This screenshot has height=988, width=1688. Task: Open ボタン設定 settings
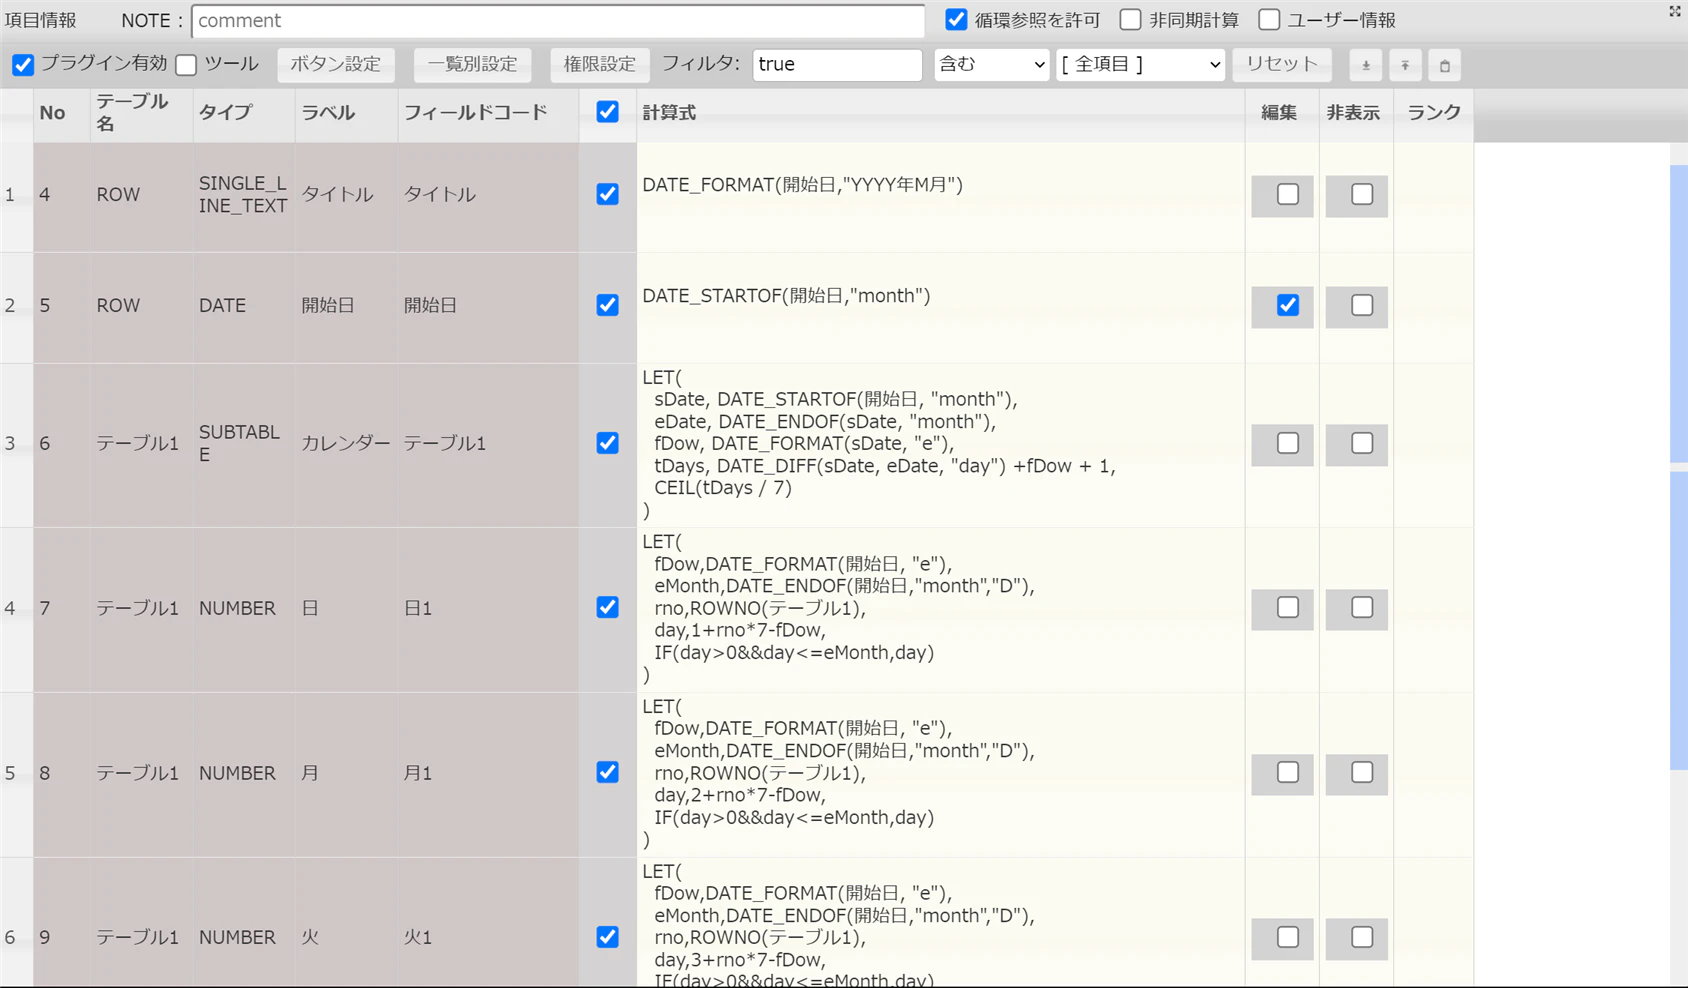(x=335, y=65)
